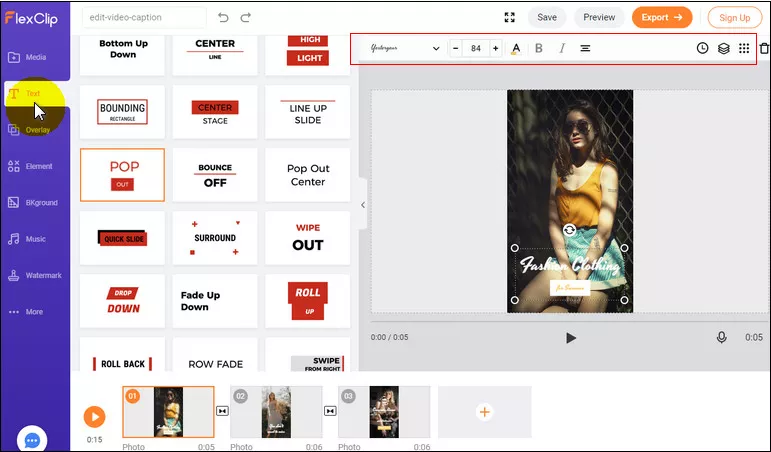The height and width of the screenshot is (452, 771).
Task: Select the Bottom Up Down text style
Action: (122, 55)
